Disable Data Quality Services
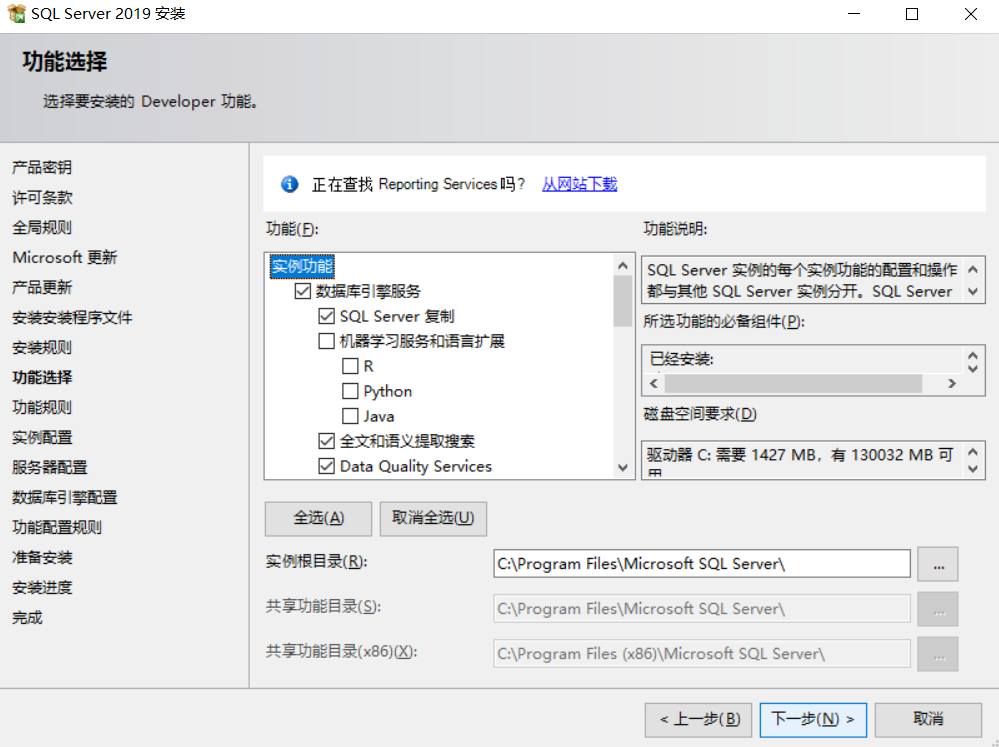 326,465
